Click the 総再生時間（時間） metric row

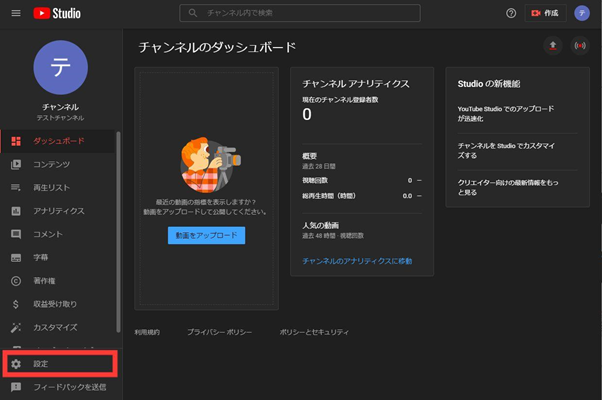(x=362, y=196)
